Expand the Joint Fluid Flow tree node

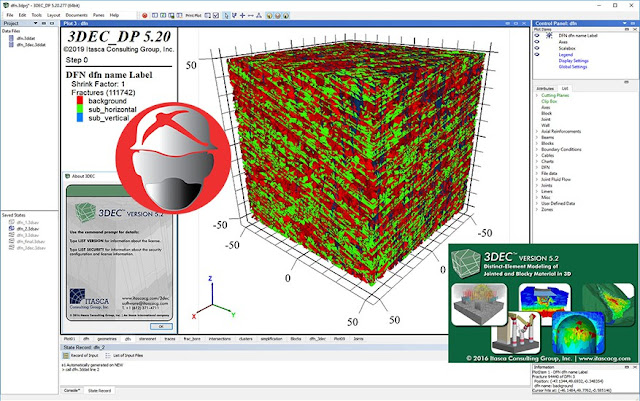[537, 179]
